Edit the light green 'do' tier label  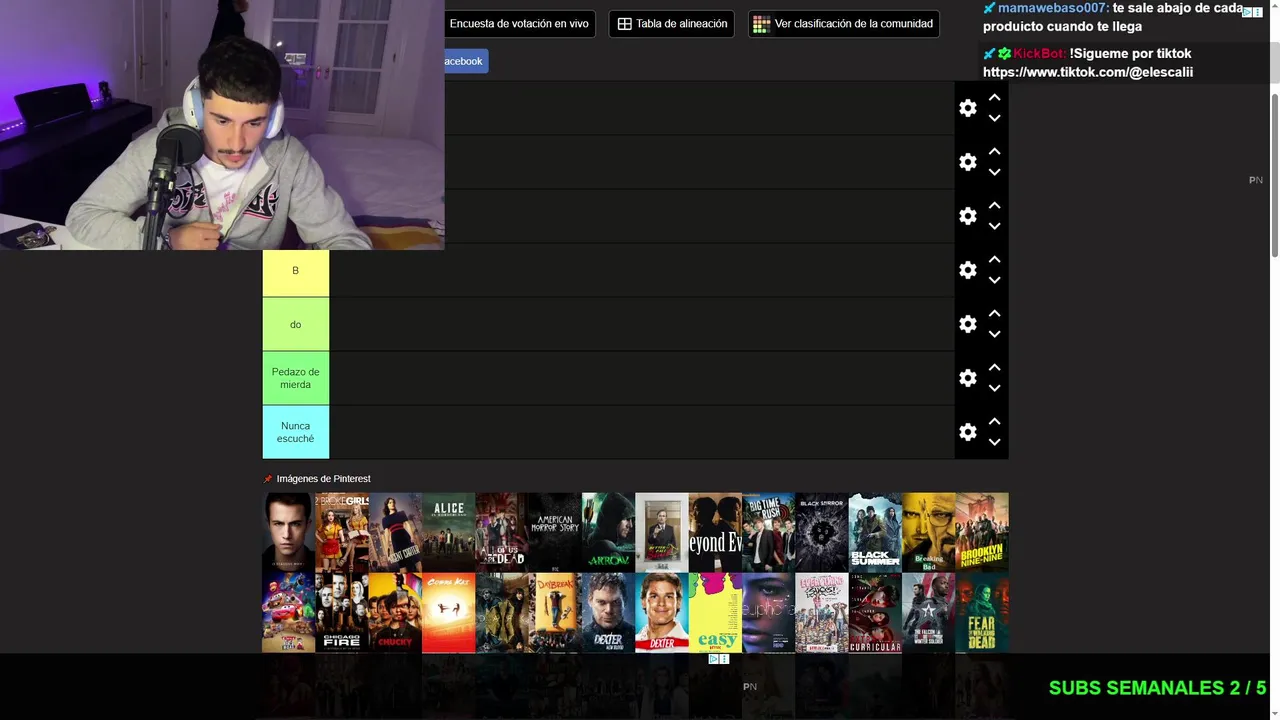[x=296, y=324]
